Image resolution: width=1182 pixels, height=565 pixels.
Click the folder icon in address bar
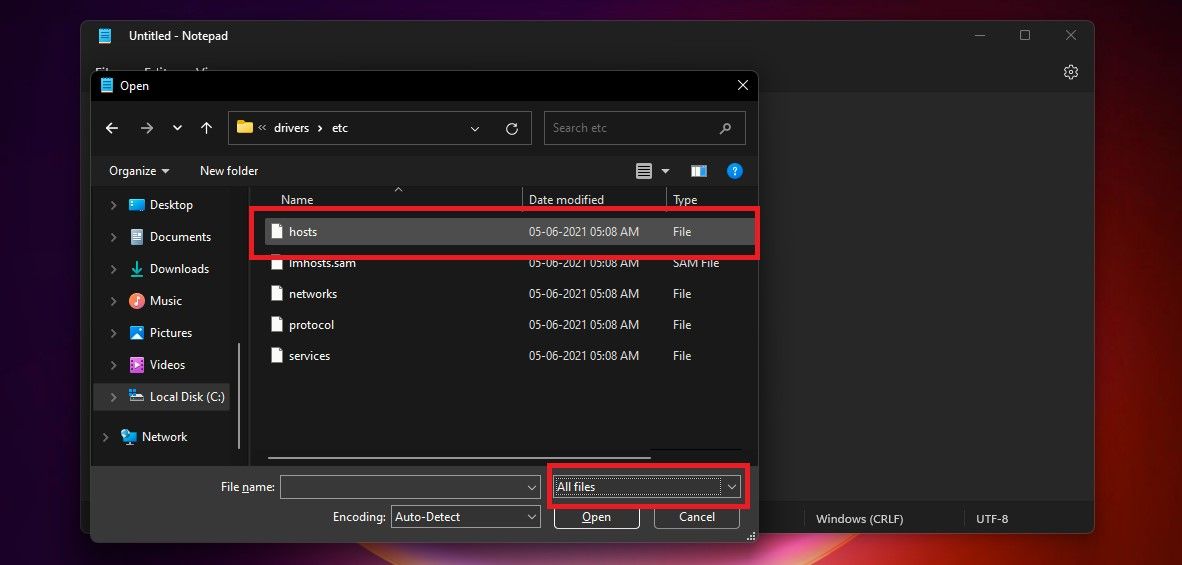pyautogui.click(x=244, y=127)
